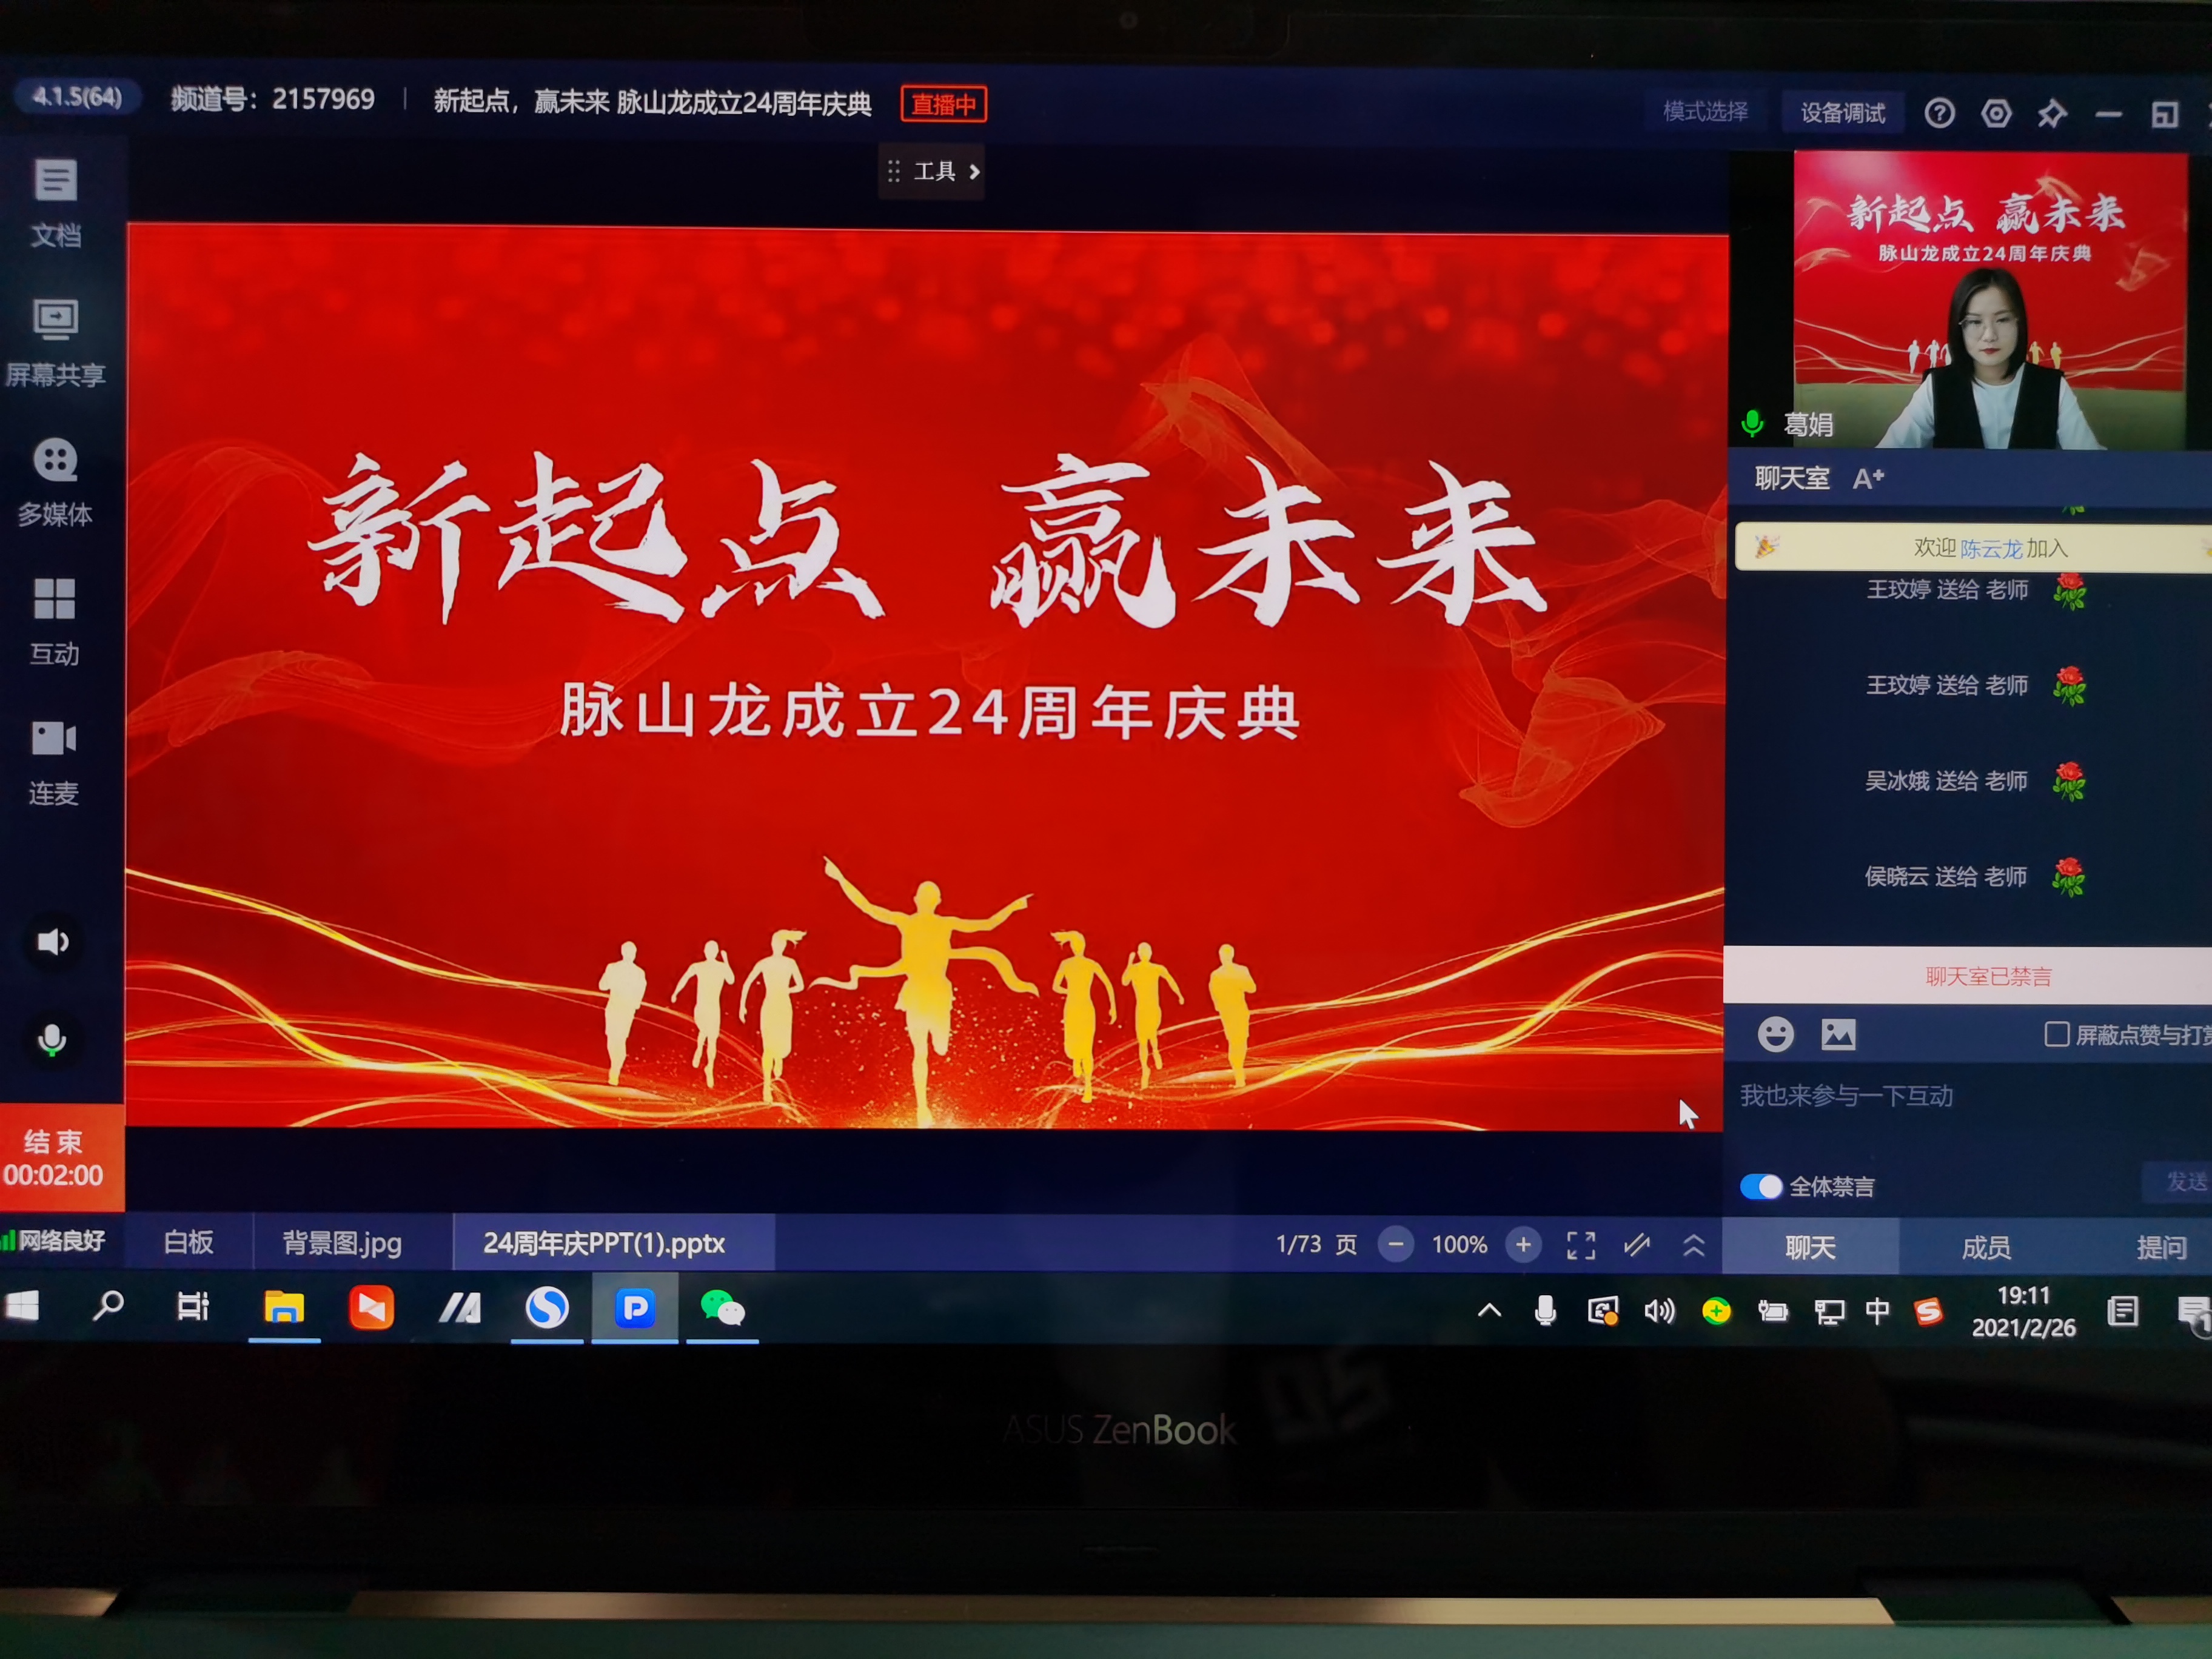The image size is (2212, 1659).
Task: Select the 背景图.jpg tab
Action: (x=342, y=1243)
